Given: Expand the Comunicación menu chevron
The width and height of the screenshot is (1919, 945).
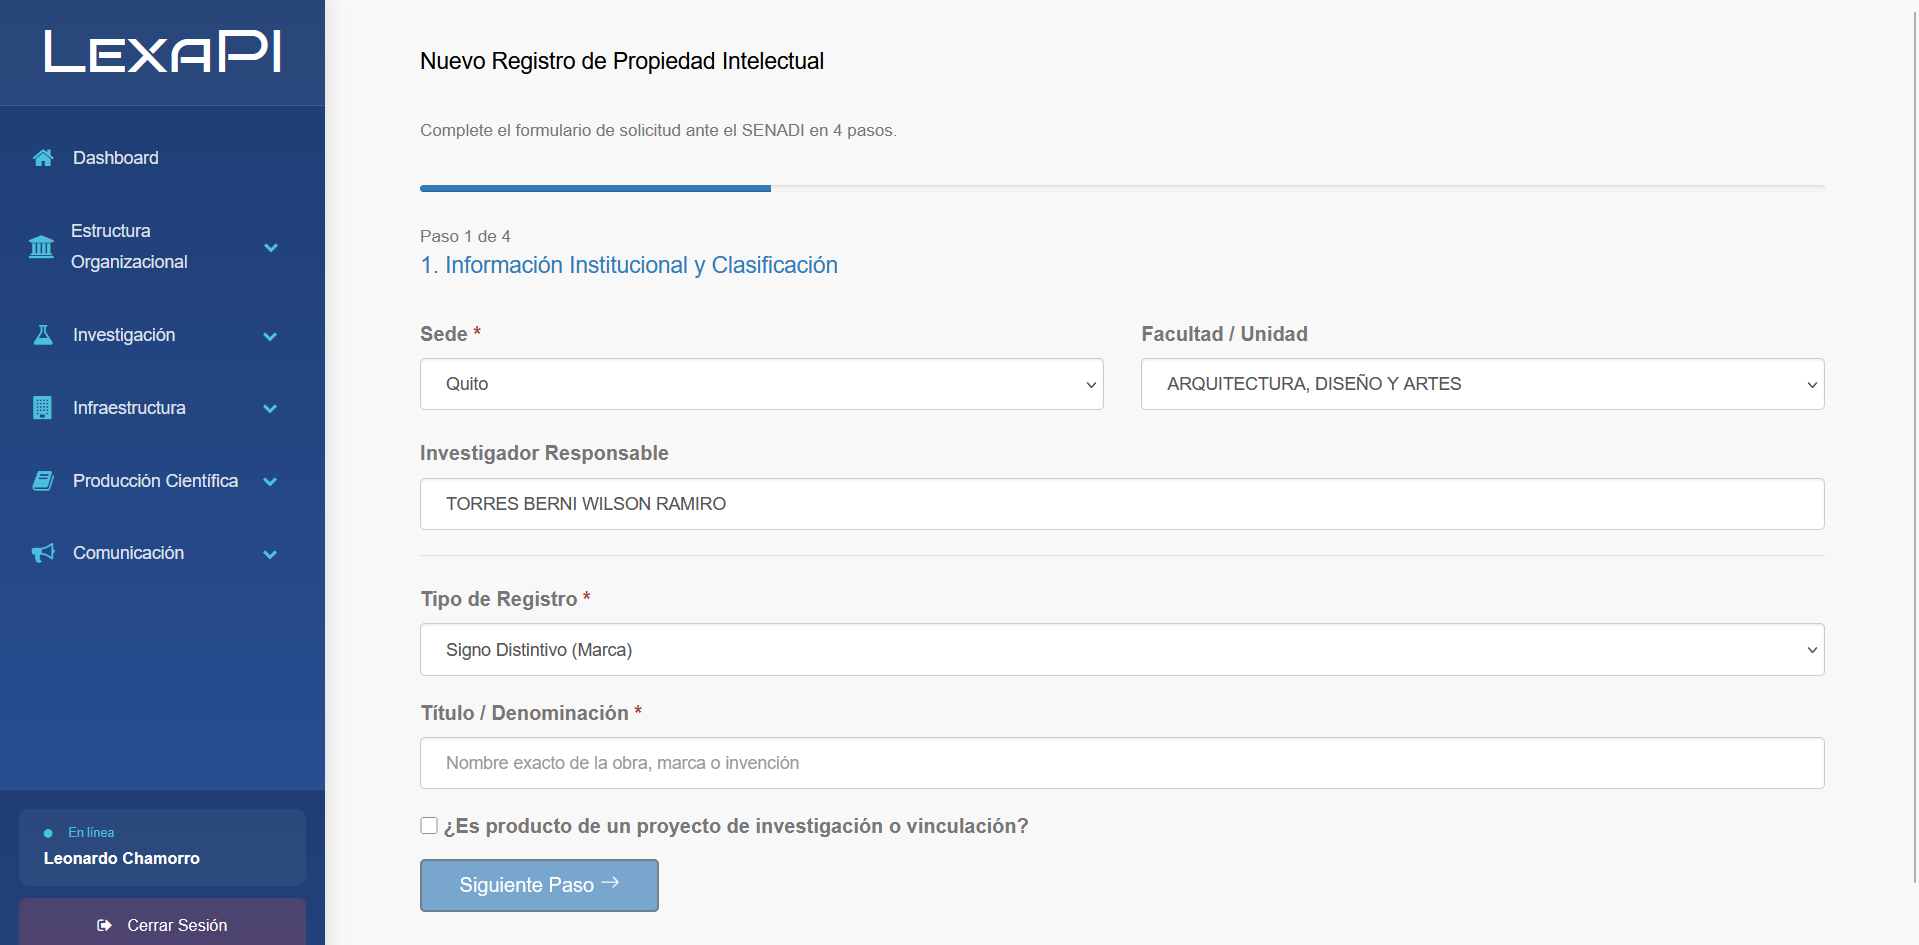Looking at the screenshot, I should point(270,554).
